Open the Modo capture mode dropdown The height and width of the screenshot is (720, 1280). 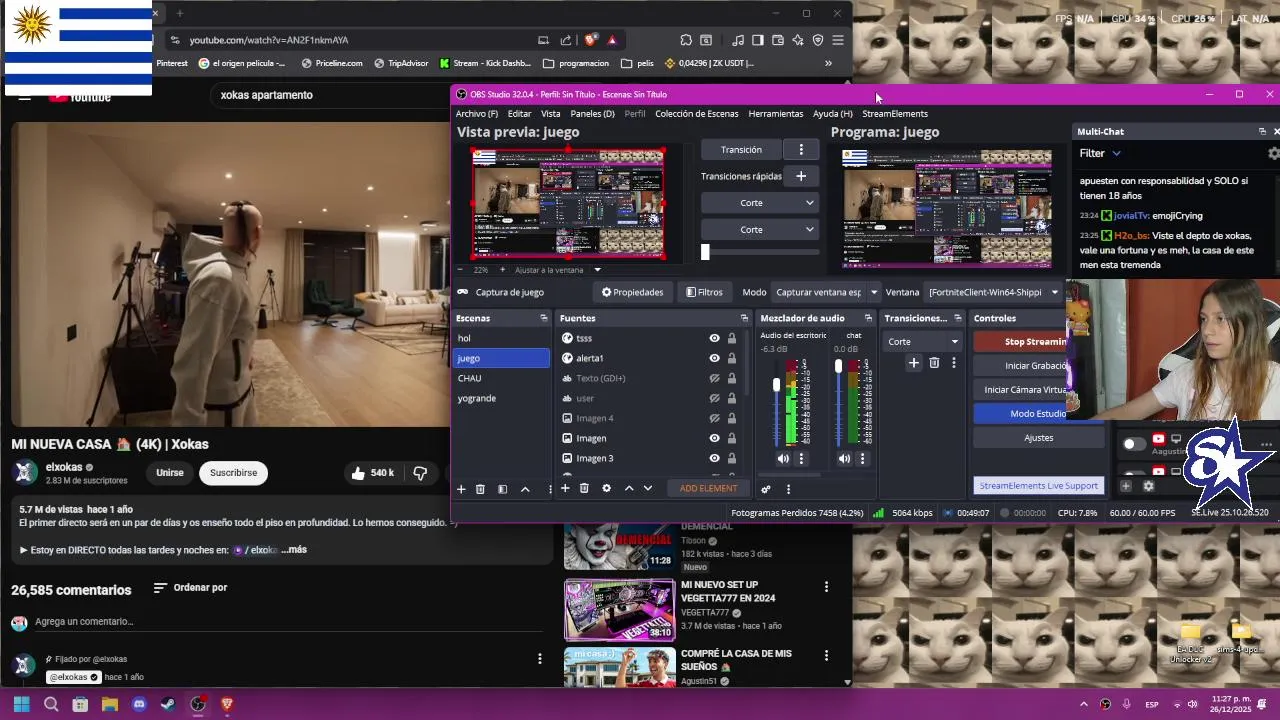tap(826, 292)
